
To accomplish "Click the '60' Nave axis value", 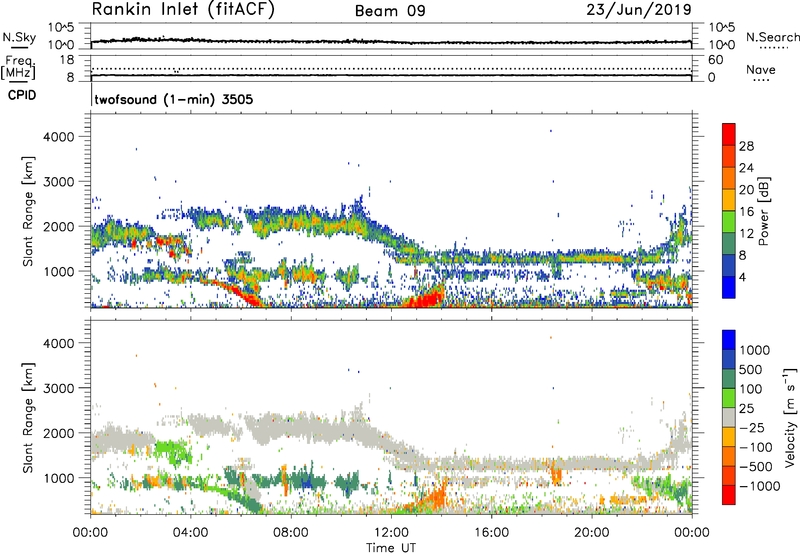I will pyautogui.click(x=715, y=60).
